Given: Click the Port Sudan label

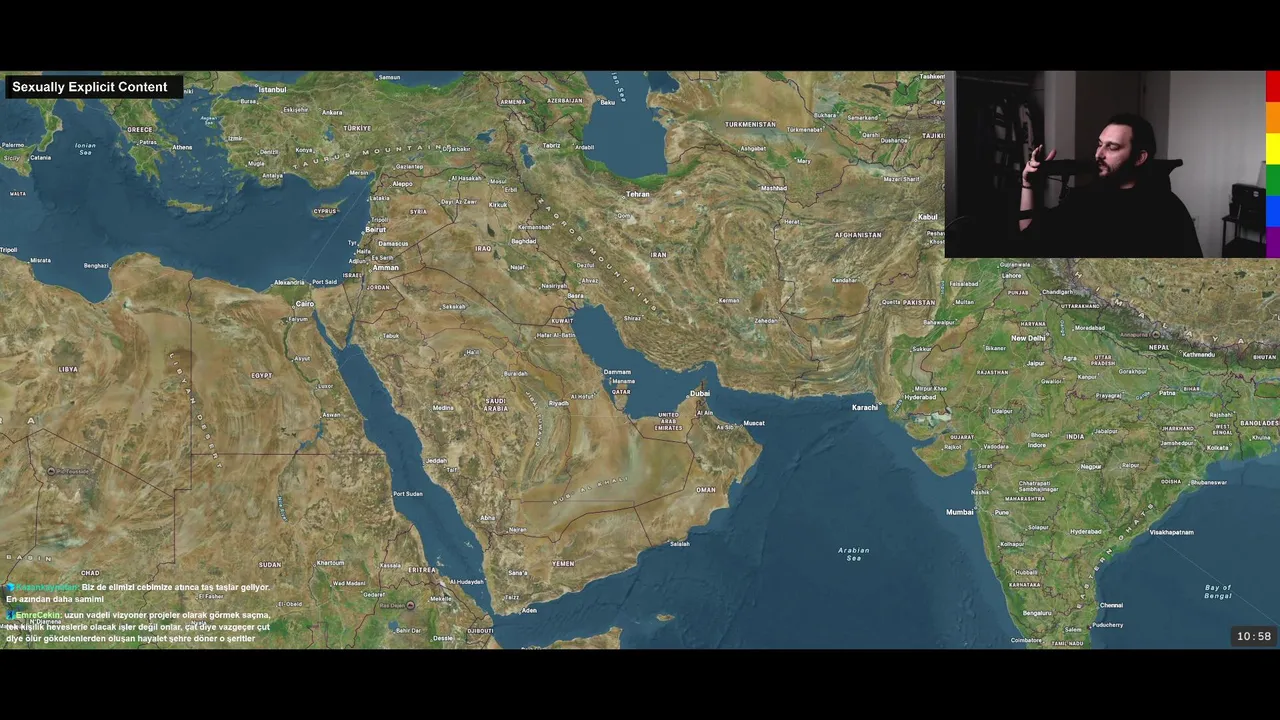Looking at the screenshot, I should coord(408,494).
